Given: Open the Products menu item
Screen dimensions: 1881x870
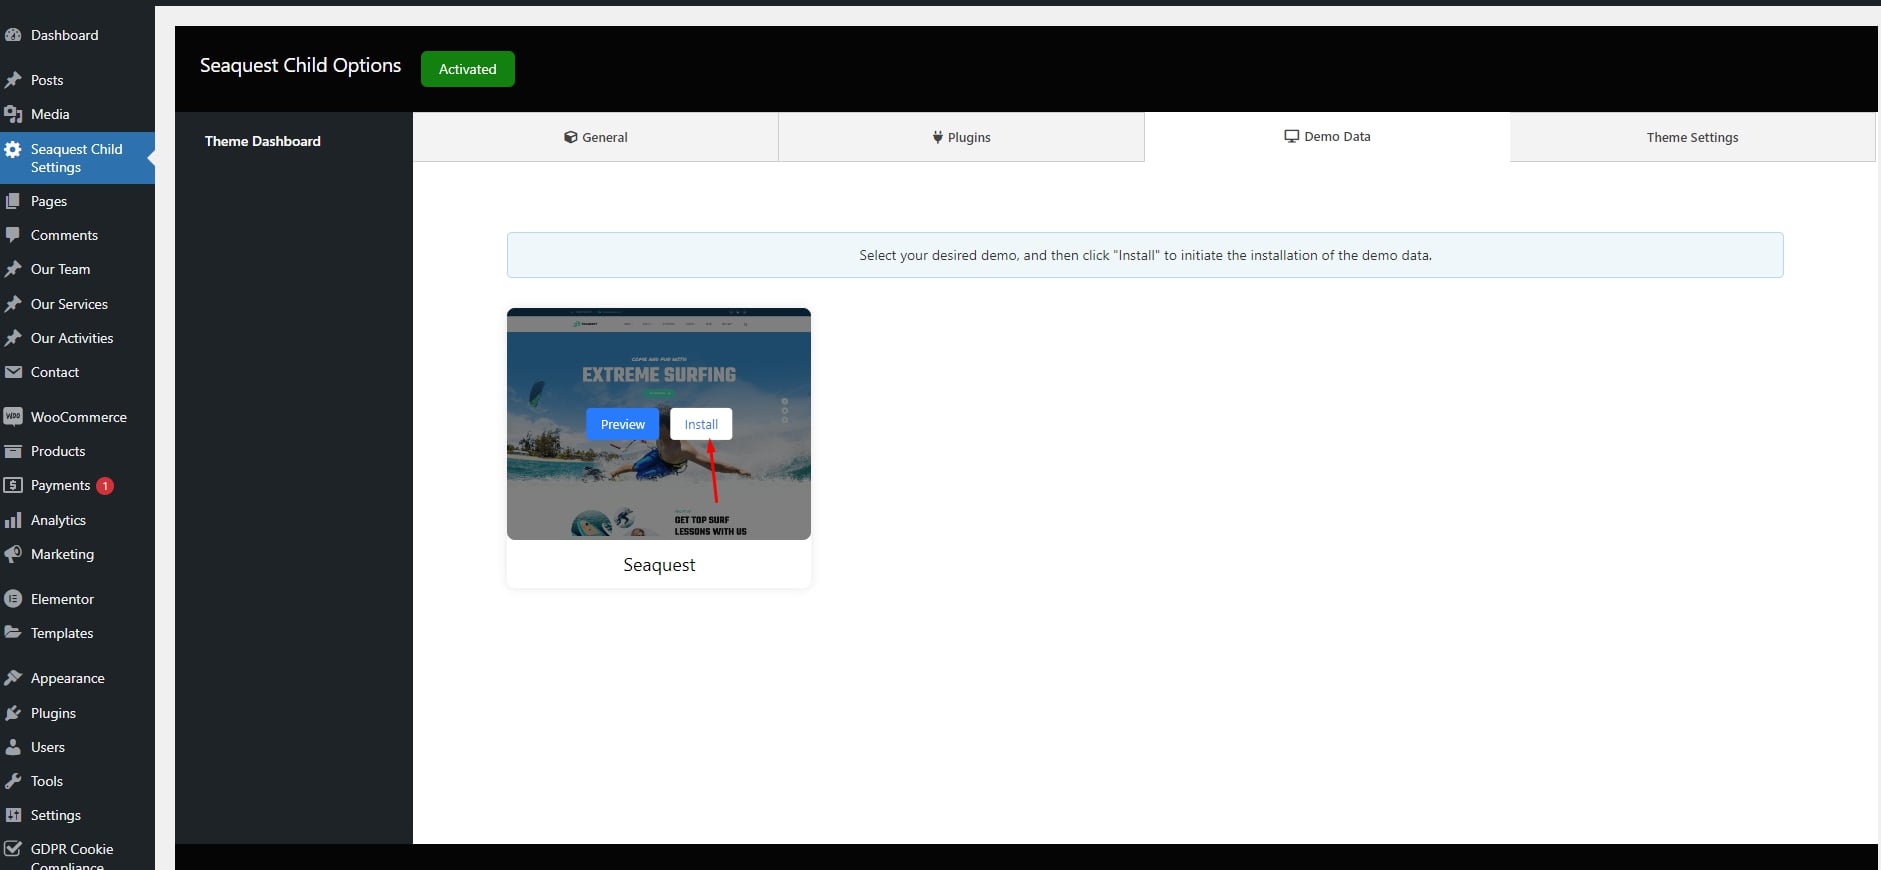Looking at the screenshot, I should pos(77,451).
